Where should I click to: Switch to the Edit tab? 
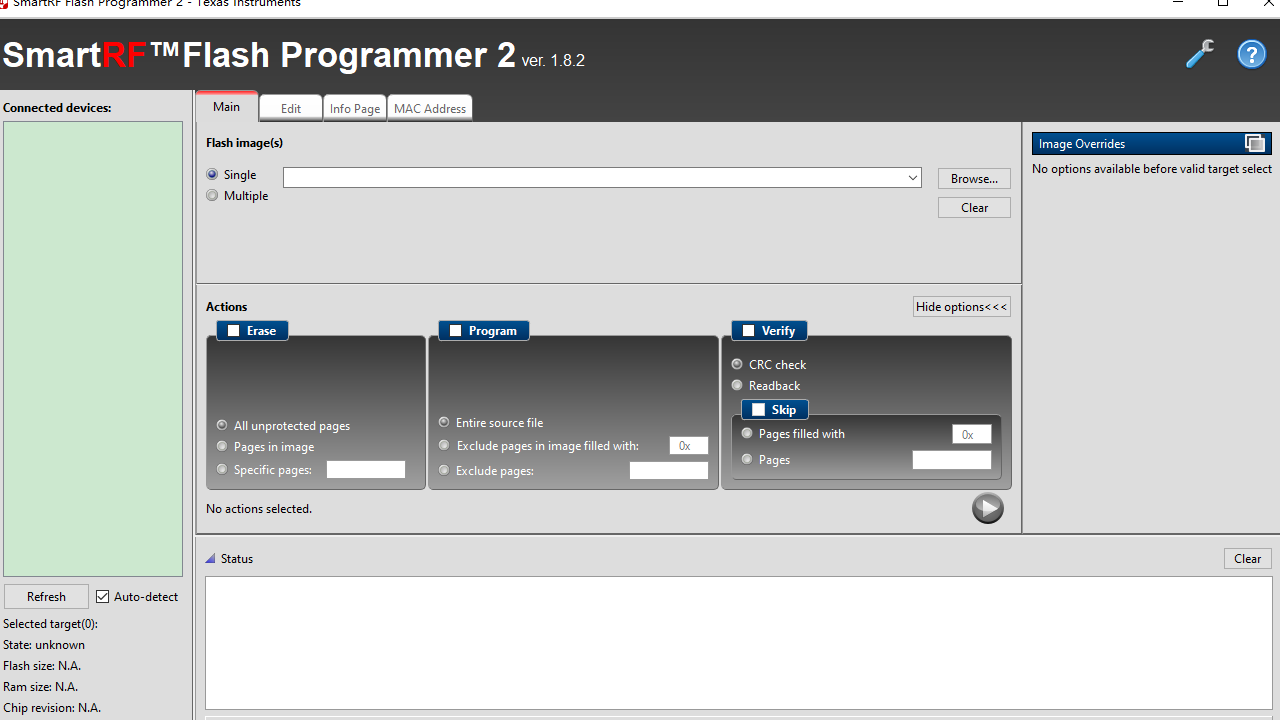tap(291, 108)
